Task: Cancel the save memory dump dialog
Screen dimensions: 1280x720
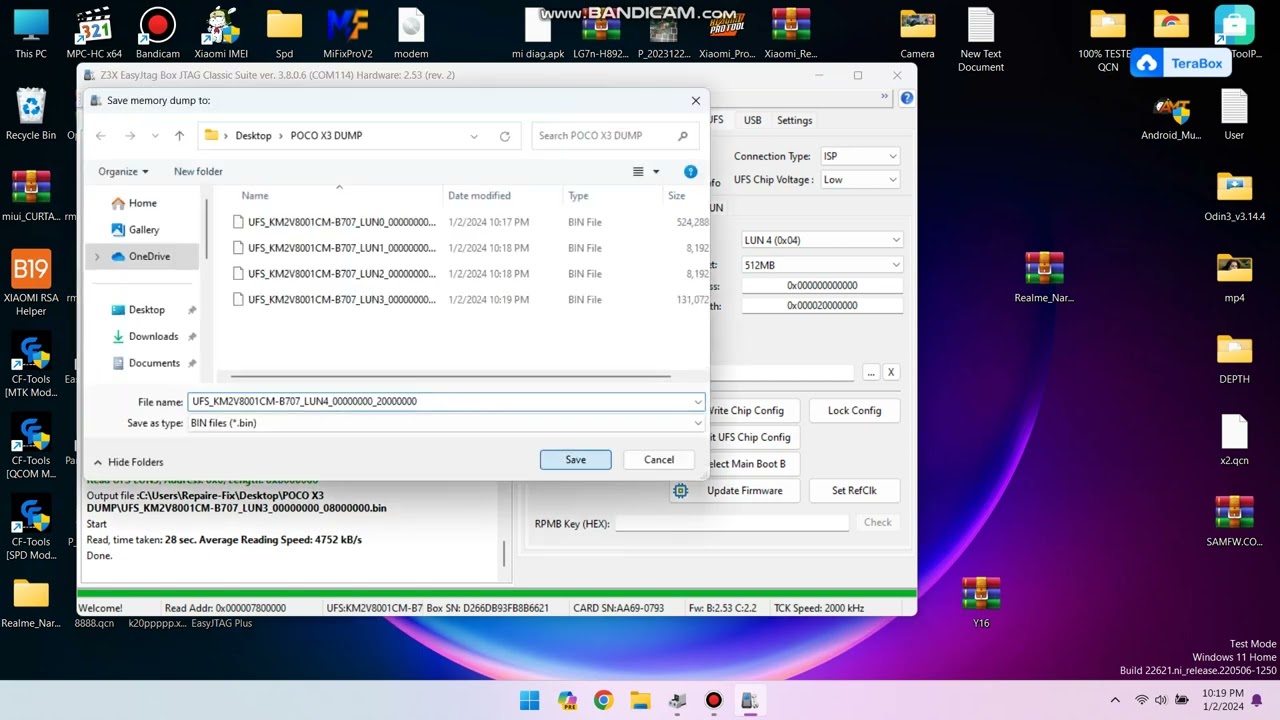Action: point(659,460)
